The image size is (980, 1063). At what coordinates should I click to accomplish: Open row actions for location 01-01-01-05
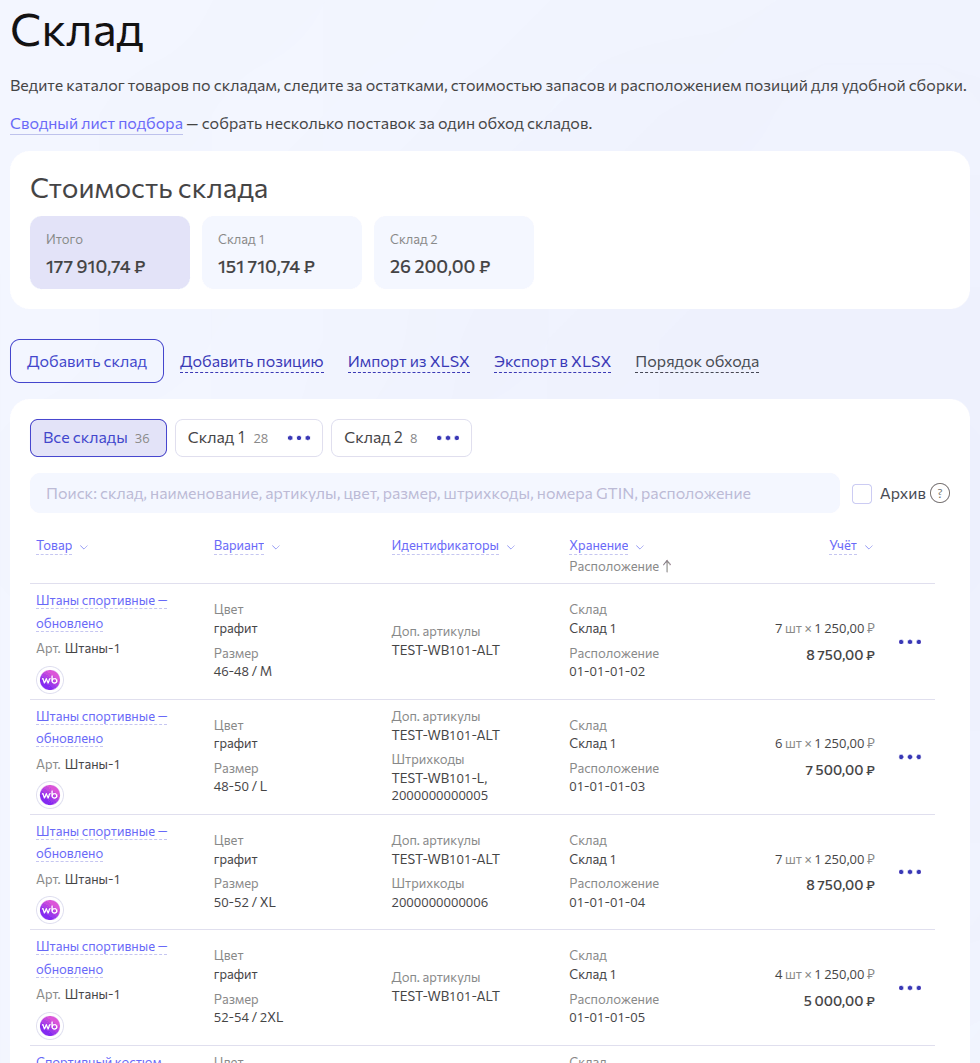910,988
